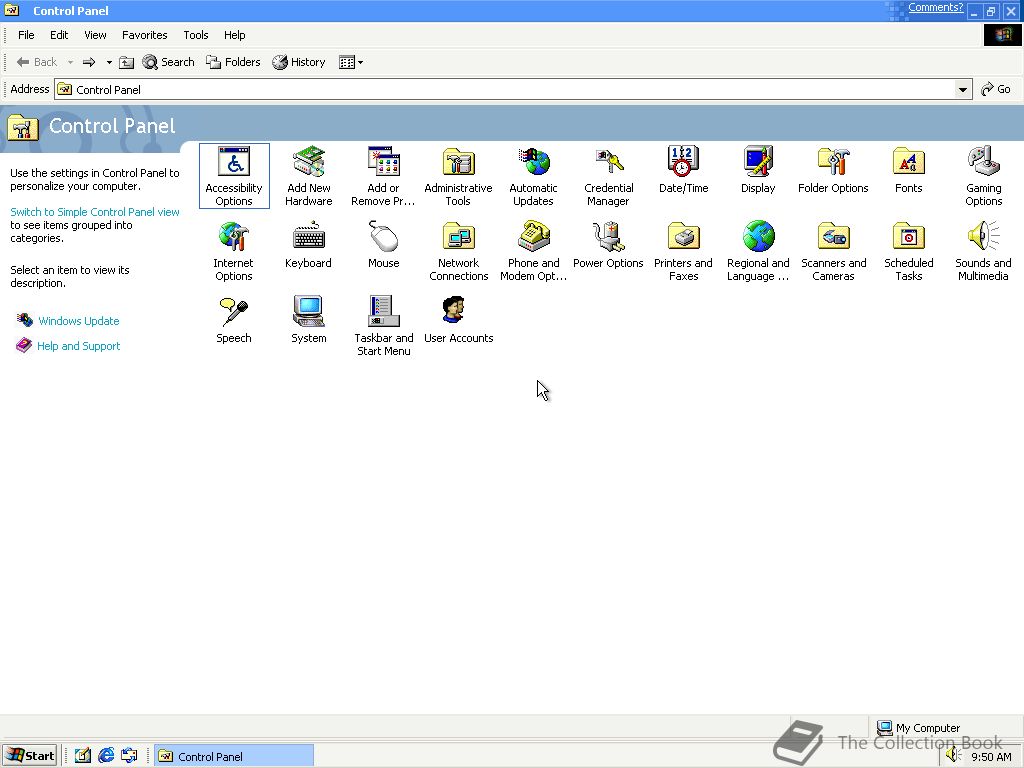Click the Comments? link in title bar

[x=935, y=7]
